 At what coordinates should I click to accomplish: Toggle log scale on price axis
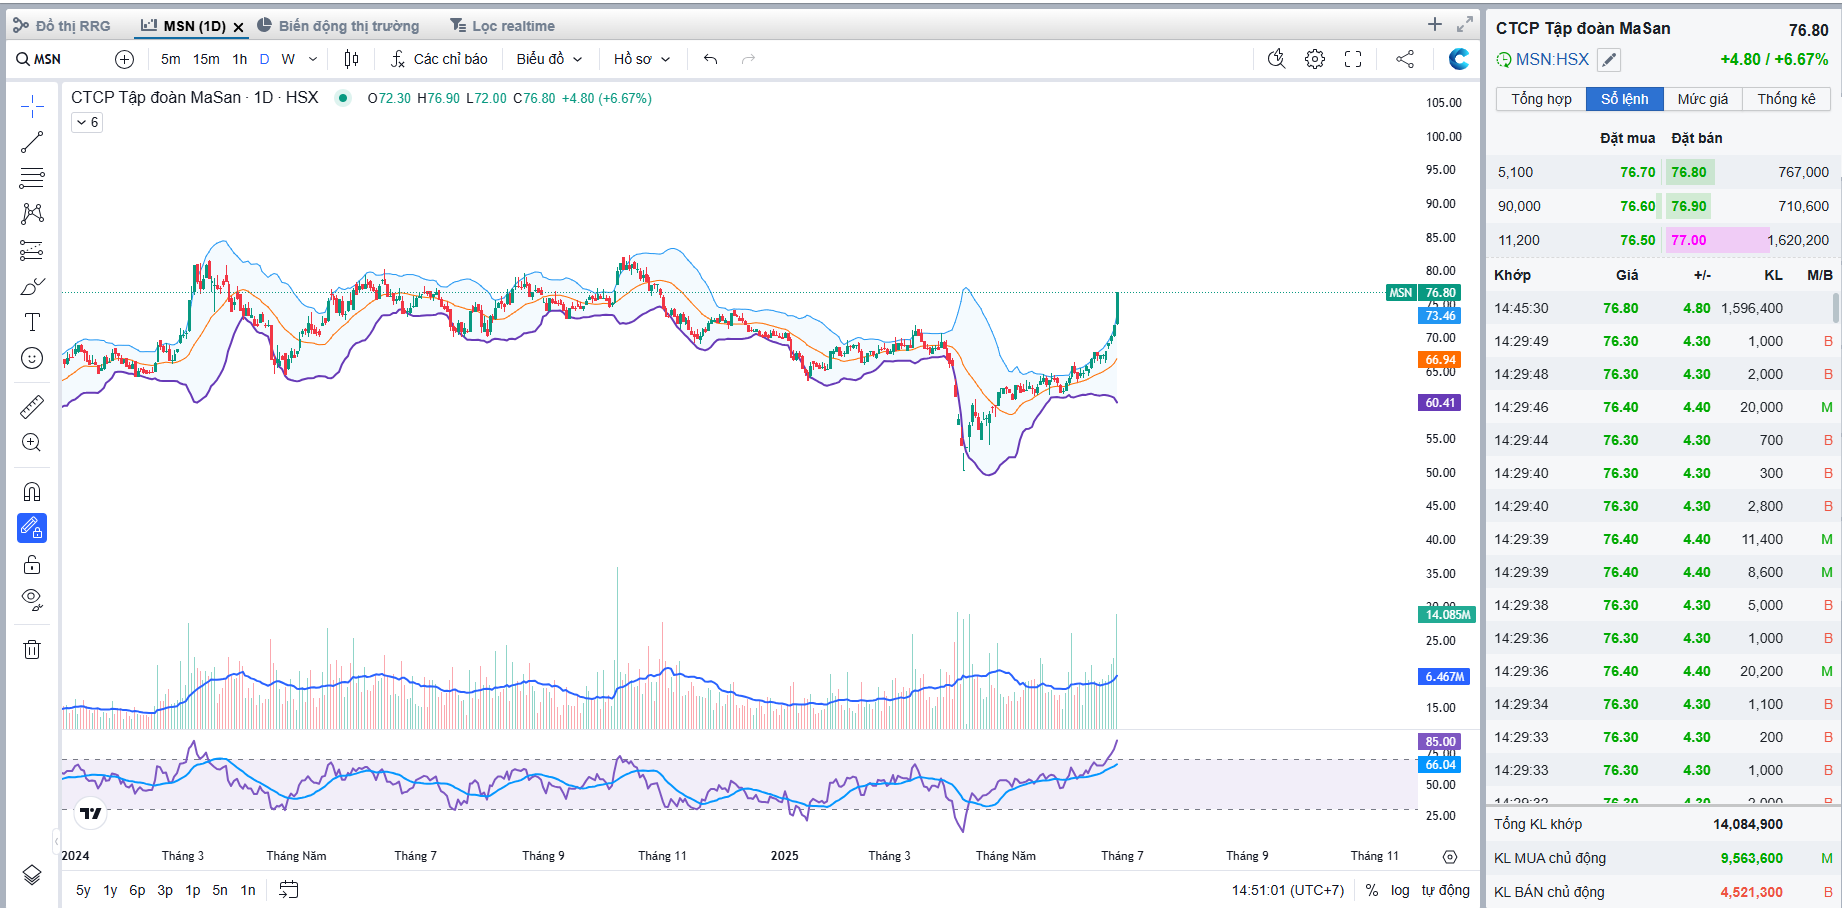(1399, 890)
